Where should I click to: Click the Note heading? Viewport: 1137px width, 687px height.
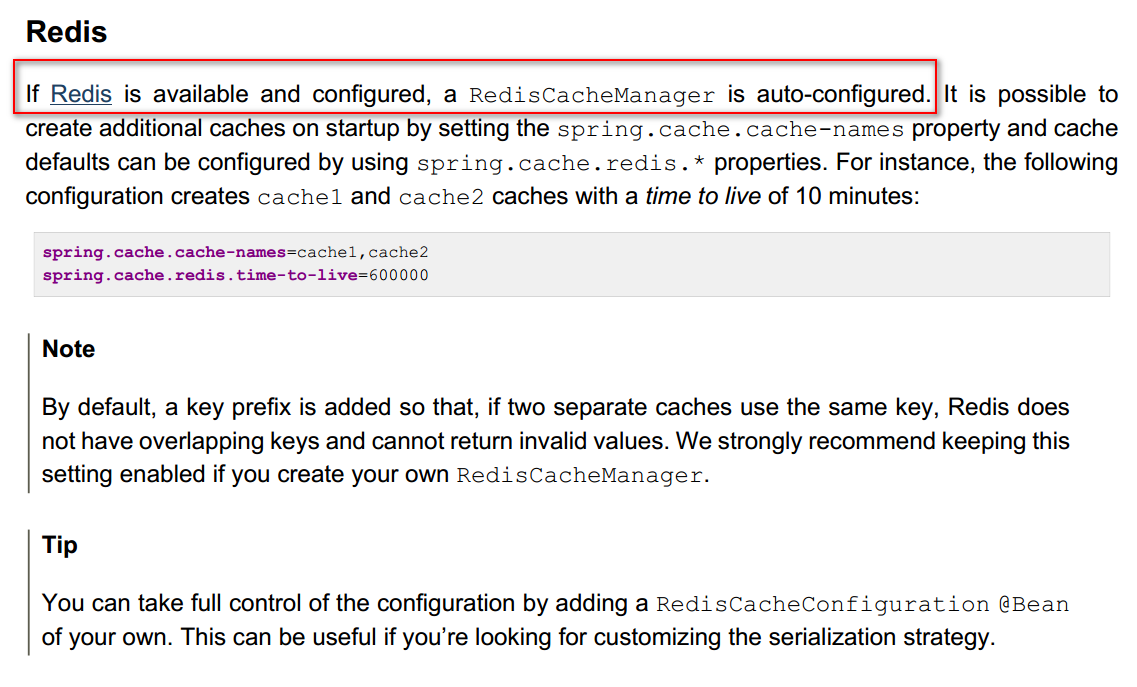point(69,349)
